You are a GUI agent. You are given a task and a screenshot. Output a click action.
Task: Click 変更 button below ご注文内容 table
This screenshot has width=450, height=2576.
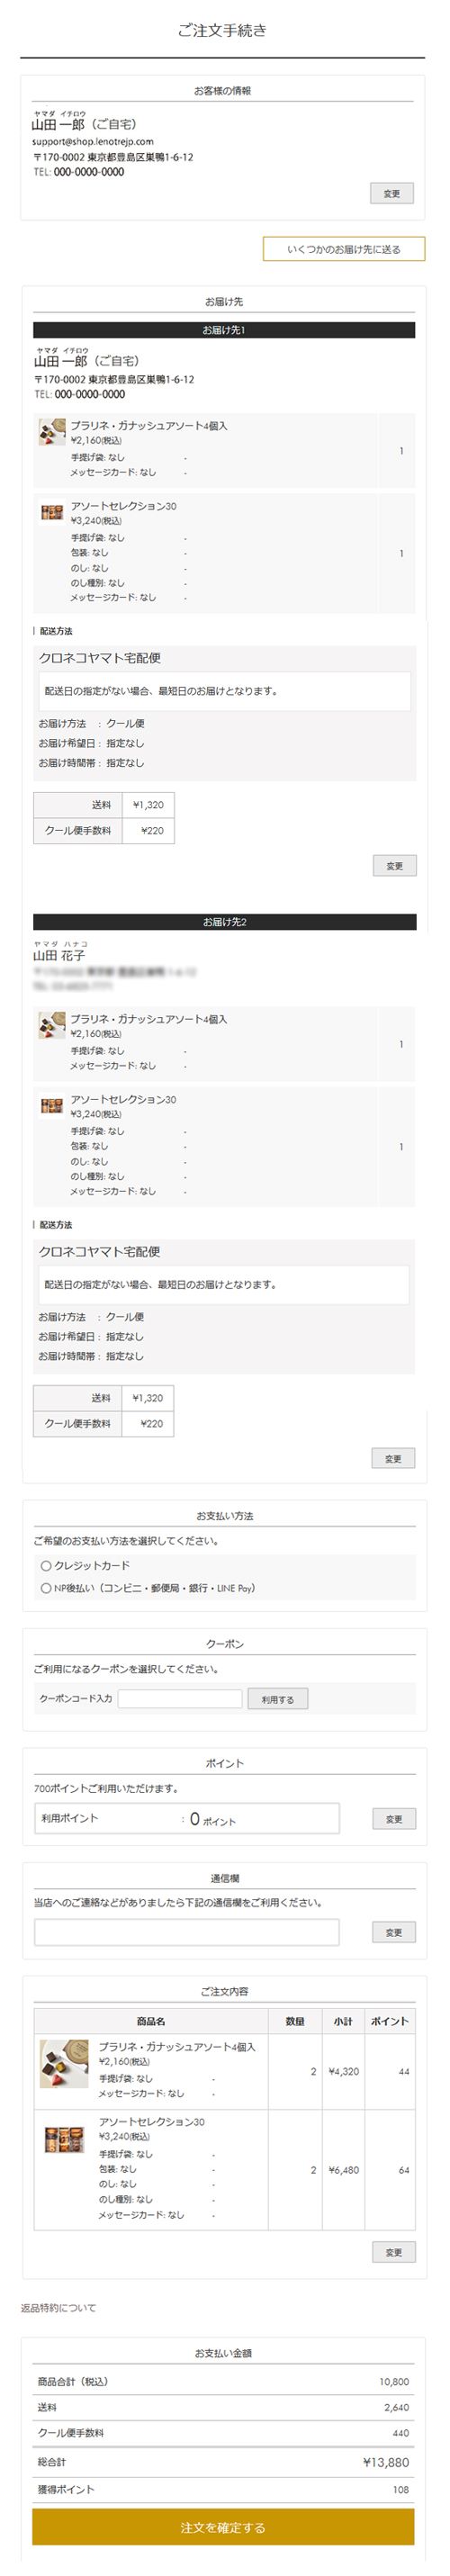point(394,2251)
